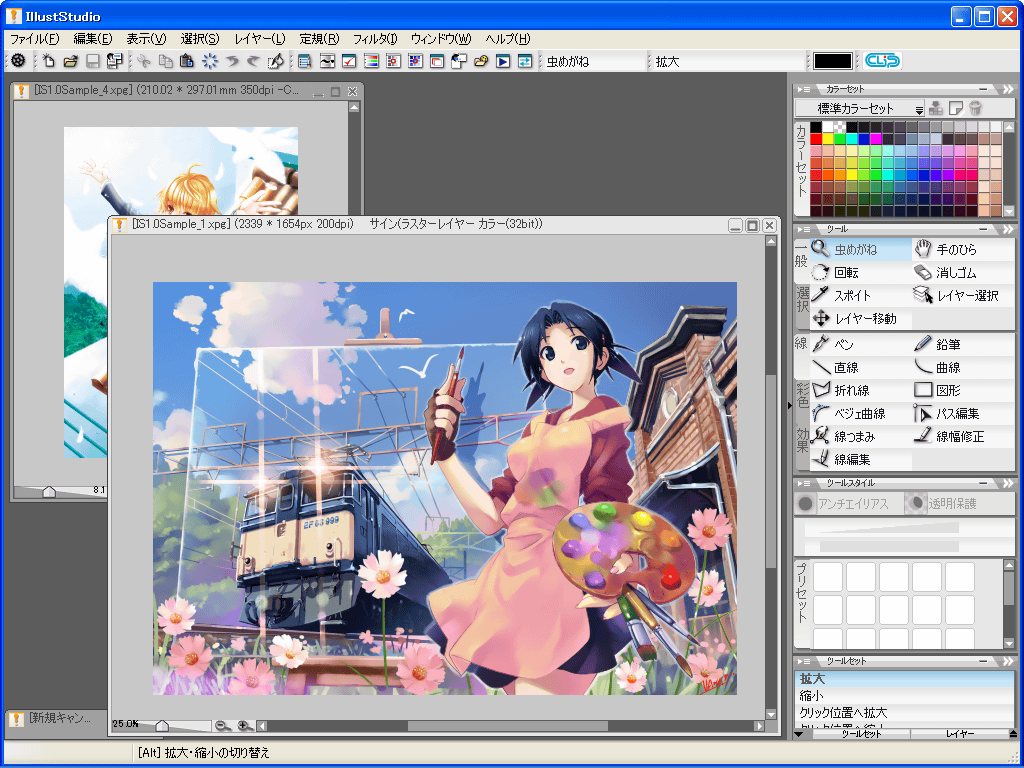Select the パス編集 path edit tool
This screenshot has width=1024, height=768.
[x=963, y=413]
